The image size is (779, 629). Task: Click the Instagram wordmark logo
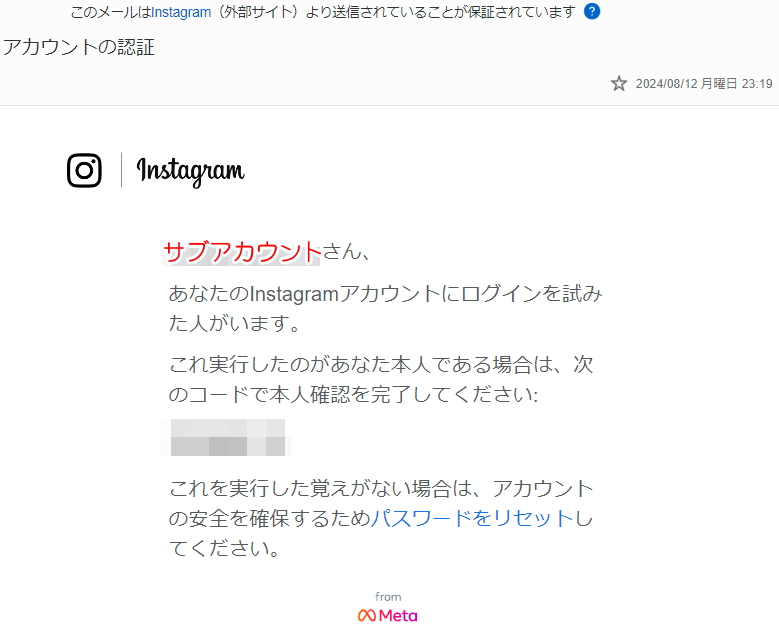point(190,172)
